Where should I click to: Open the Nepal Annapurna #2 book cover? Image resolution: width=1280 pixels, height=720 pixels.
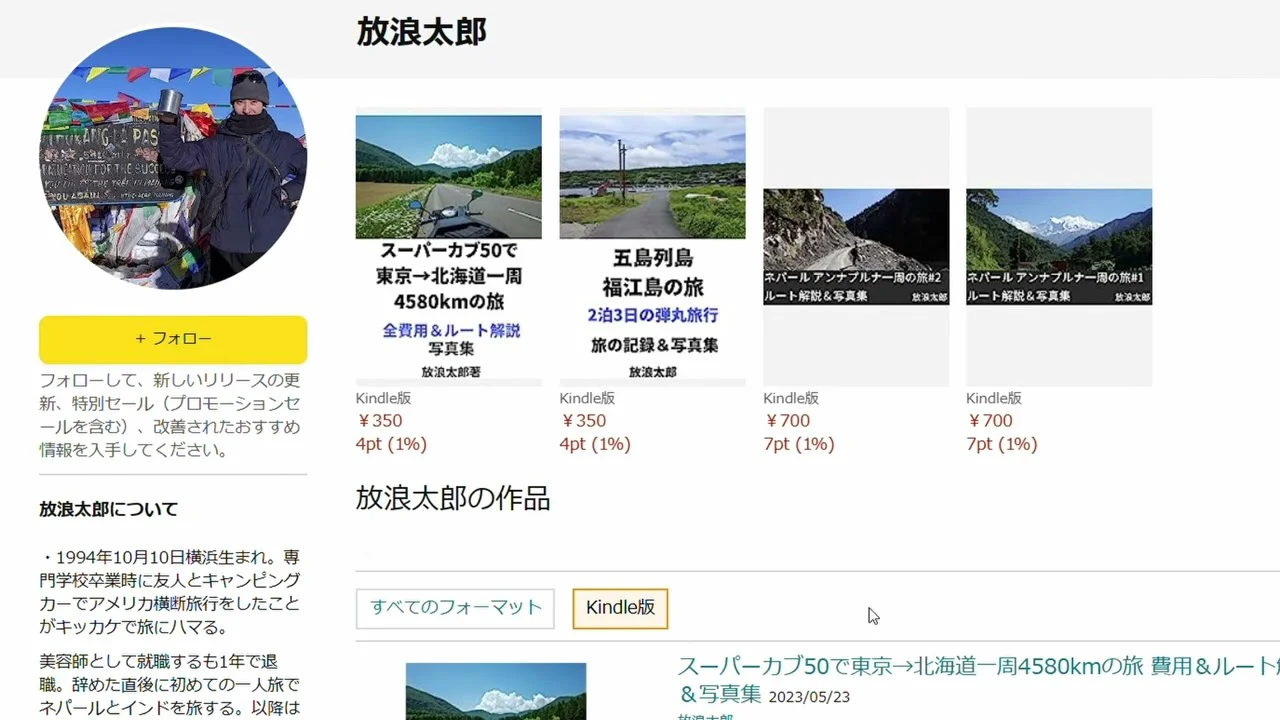[856, 246]
